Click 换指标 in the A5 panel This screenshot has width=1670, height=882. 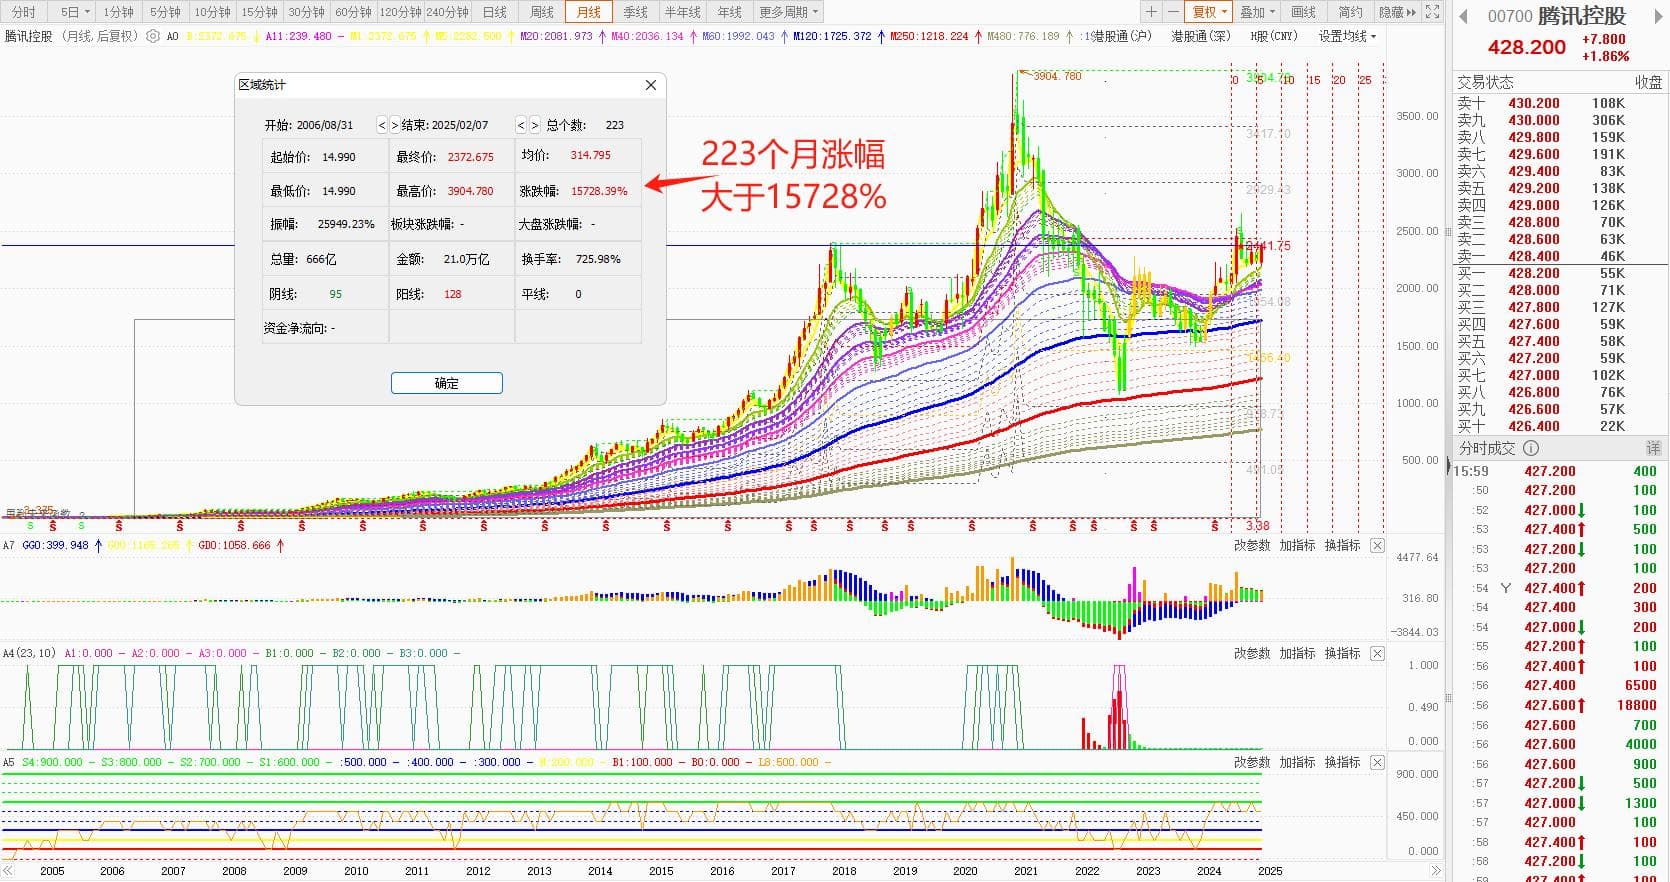1342,762
